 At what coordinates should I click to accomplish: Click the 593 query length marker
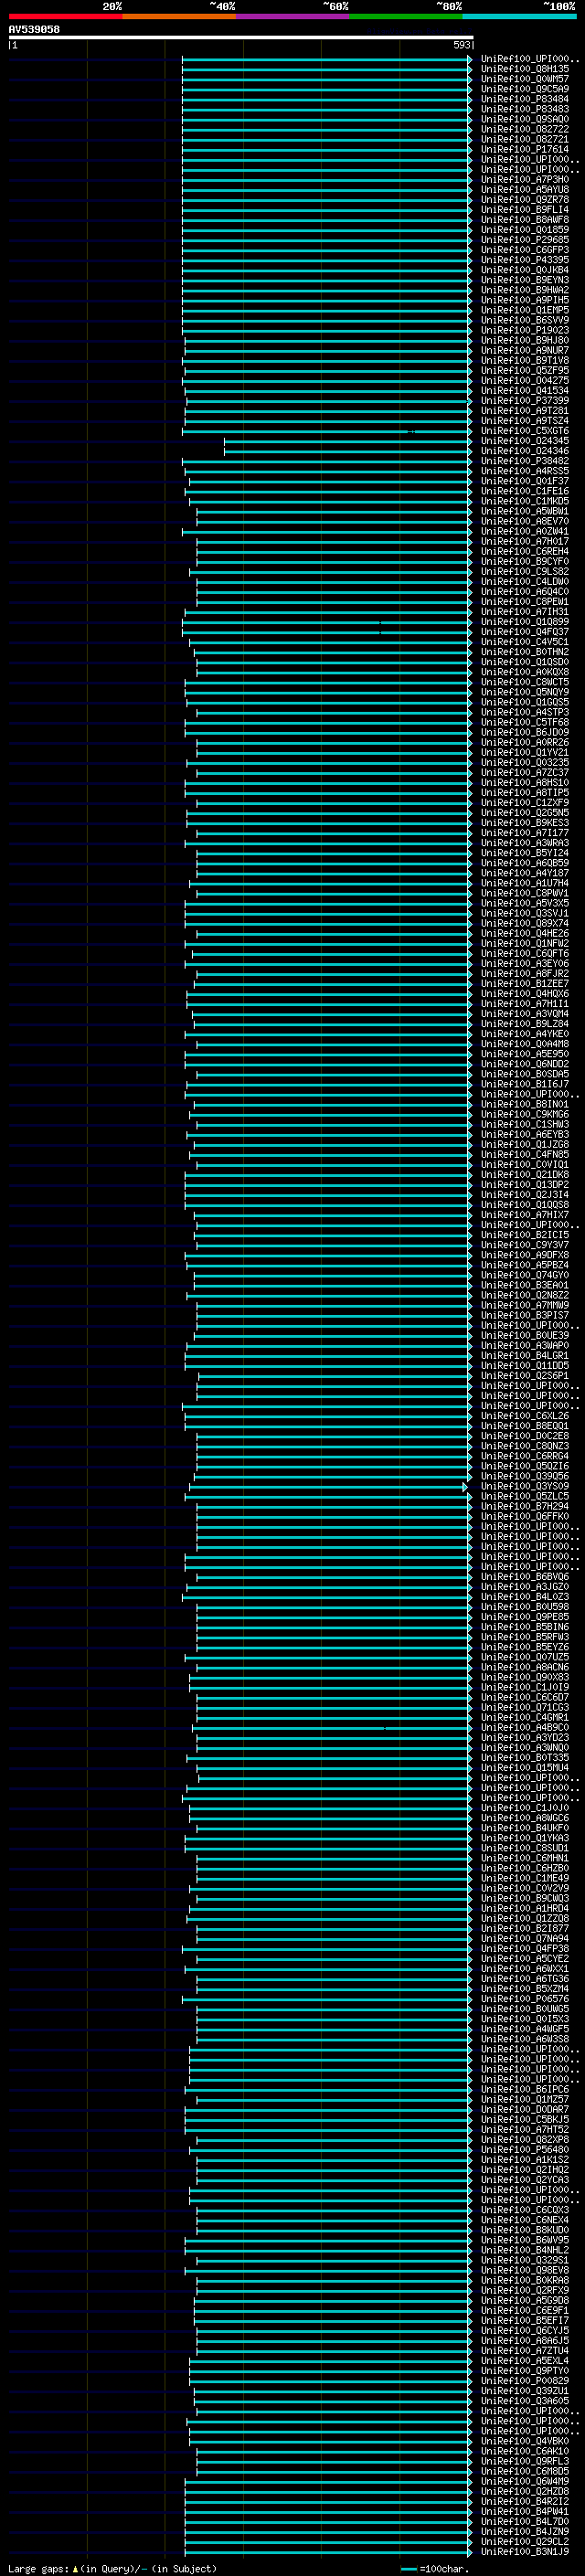461,45
